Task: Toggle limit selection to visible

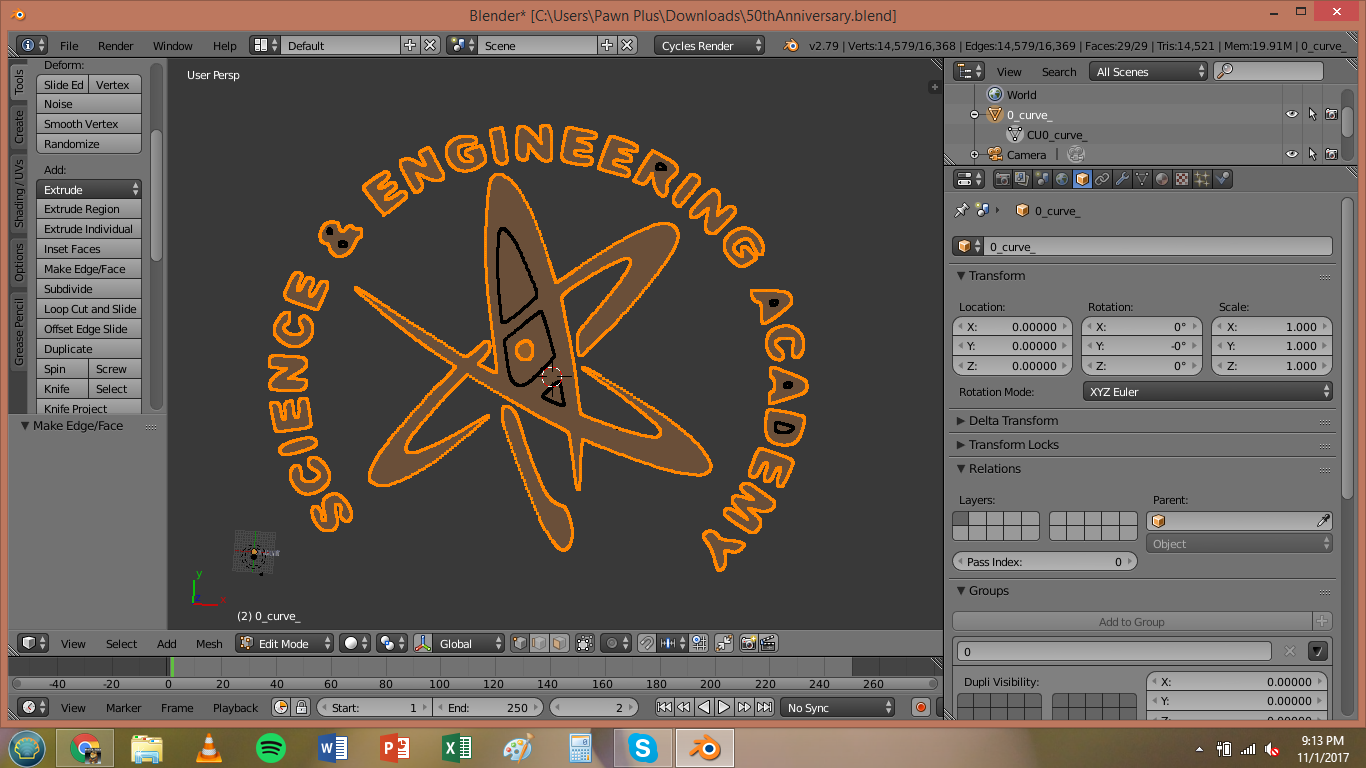Action: [x=585, y=643]
